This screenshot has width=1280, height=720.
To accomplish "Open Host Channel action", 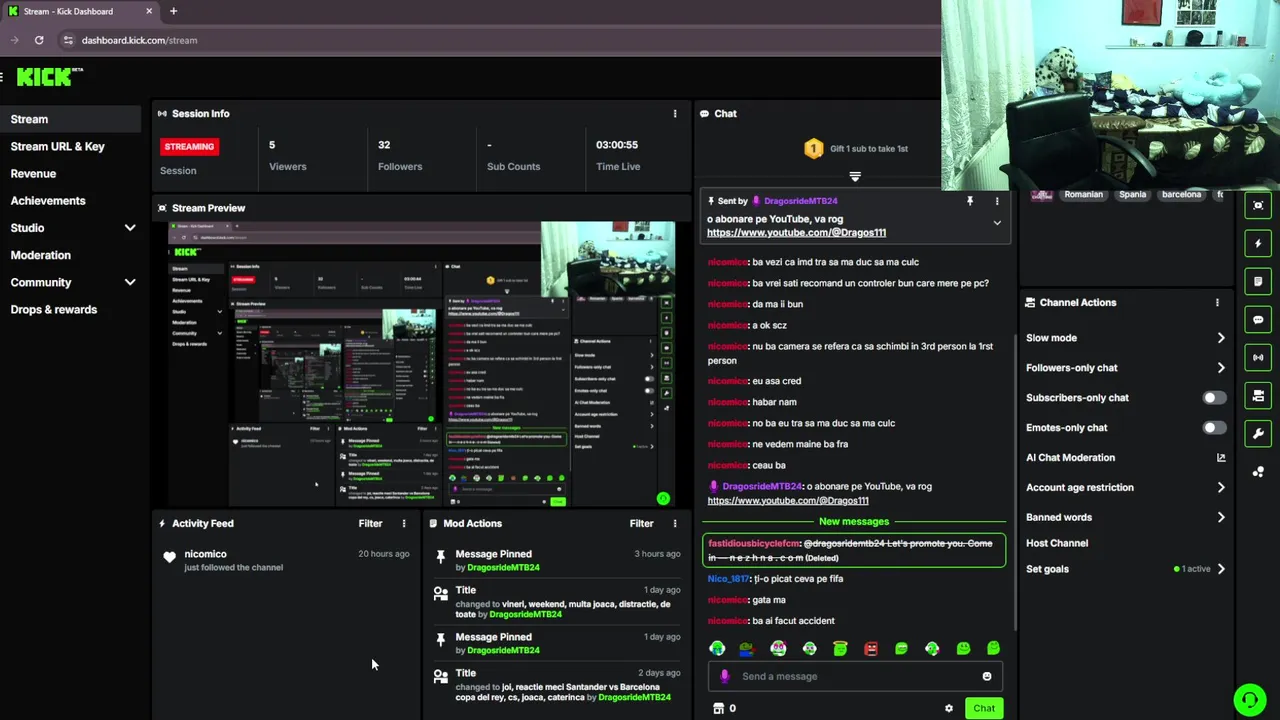I will [x=1057, y=543].
